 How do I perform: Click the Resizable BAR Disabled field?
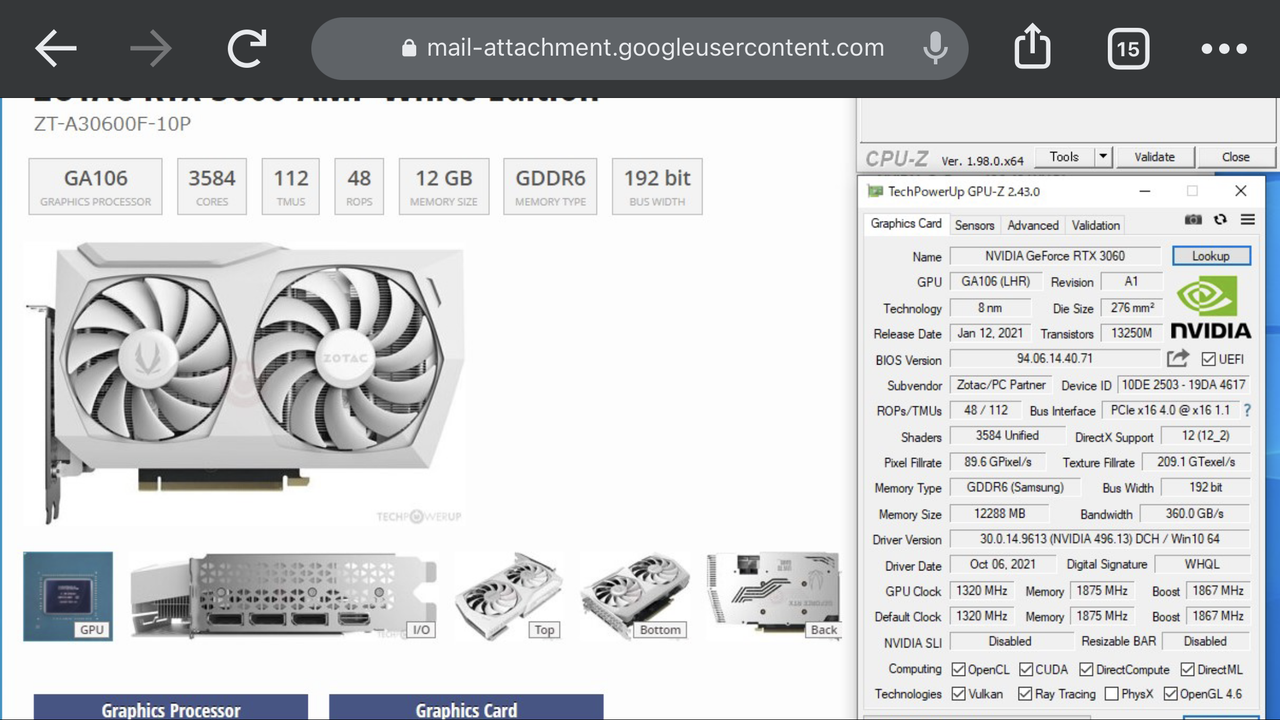click(x=1205, y=641)
